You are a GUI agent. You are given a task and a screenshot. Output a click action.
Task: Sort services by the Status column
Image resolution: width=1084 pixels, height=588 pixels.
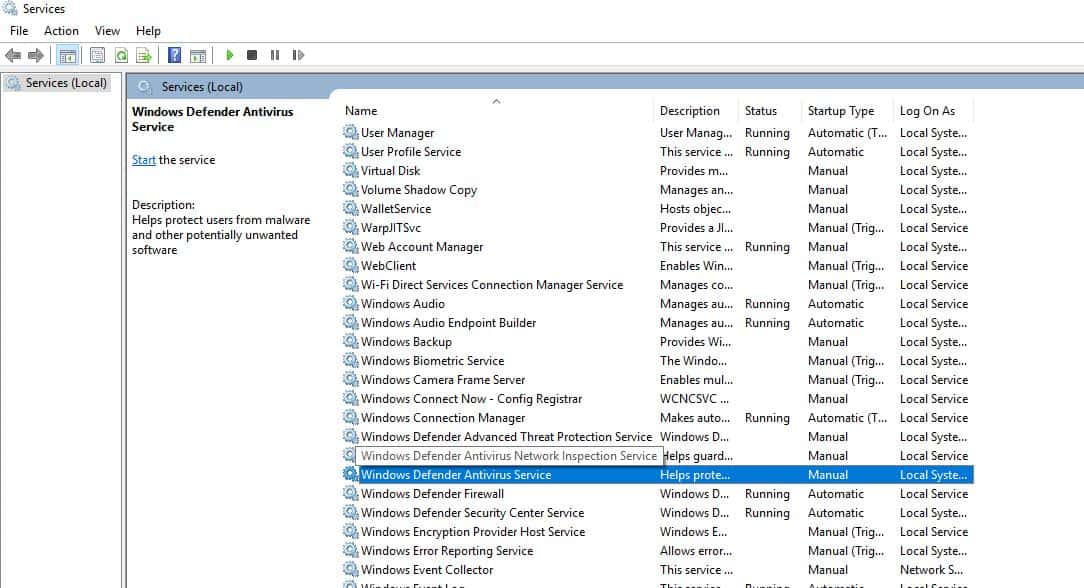click(x=760, y=110)
